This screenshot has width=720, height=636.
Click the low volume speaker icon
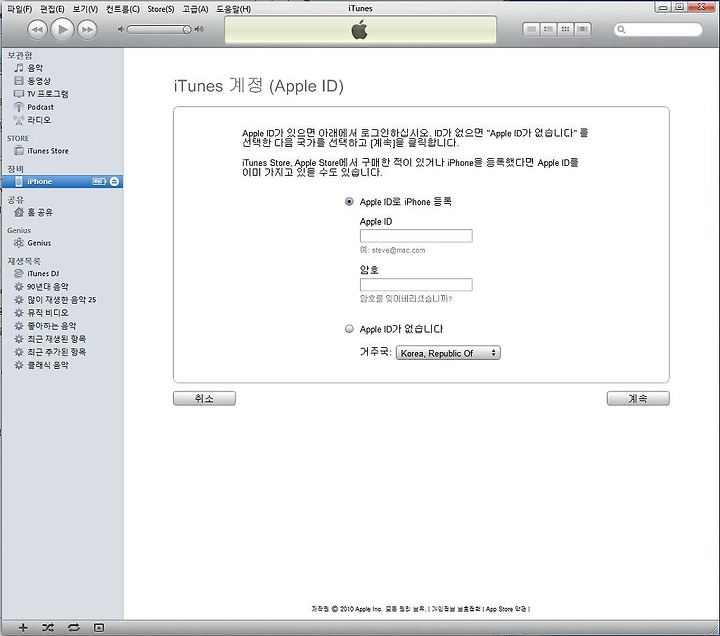click(121, 29)
